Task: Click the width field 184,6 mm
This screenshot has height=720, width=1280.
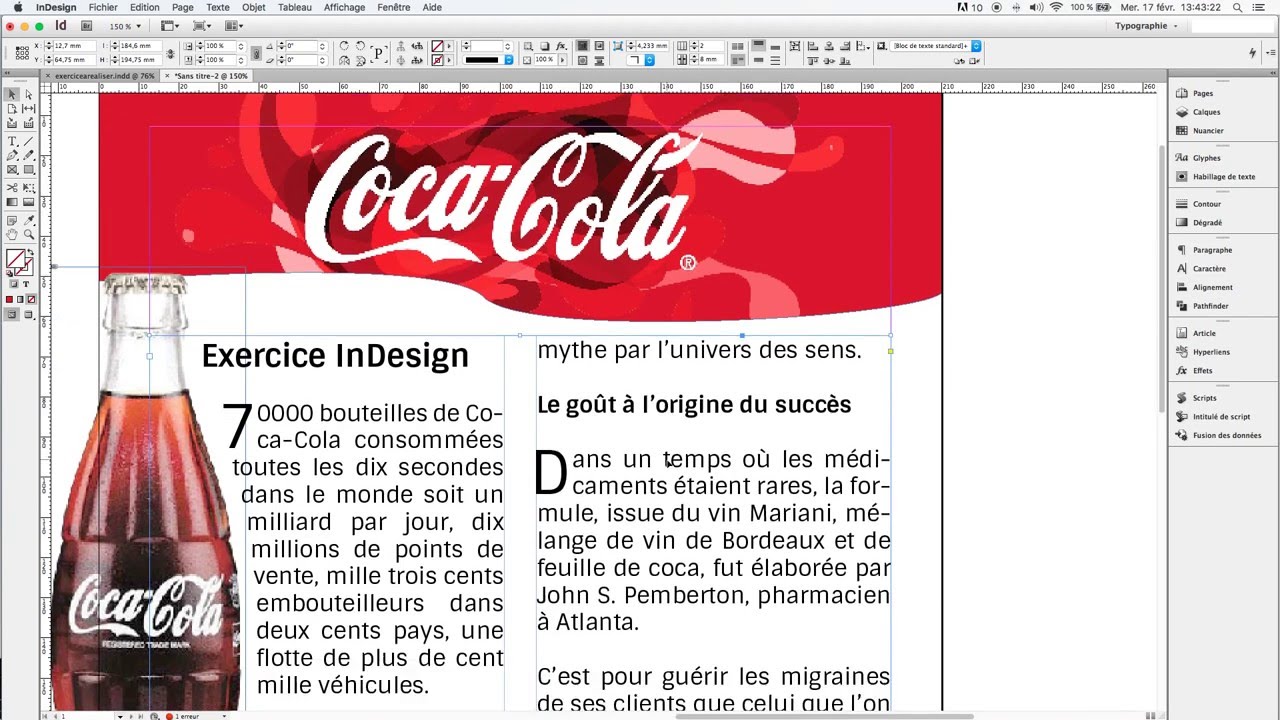Action: [140, 46]
